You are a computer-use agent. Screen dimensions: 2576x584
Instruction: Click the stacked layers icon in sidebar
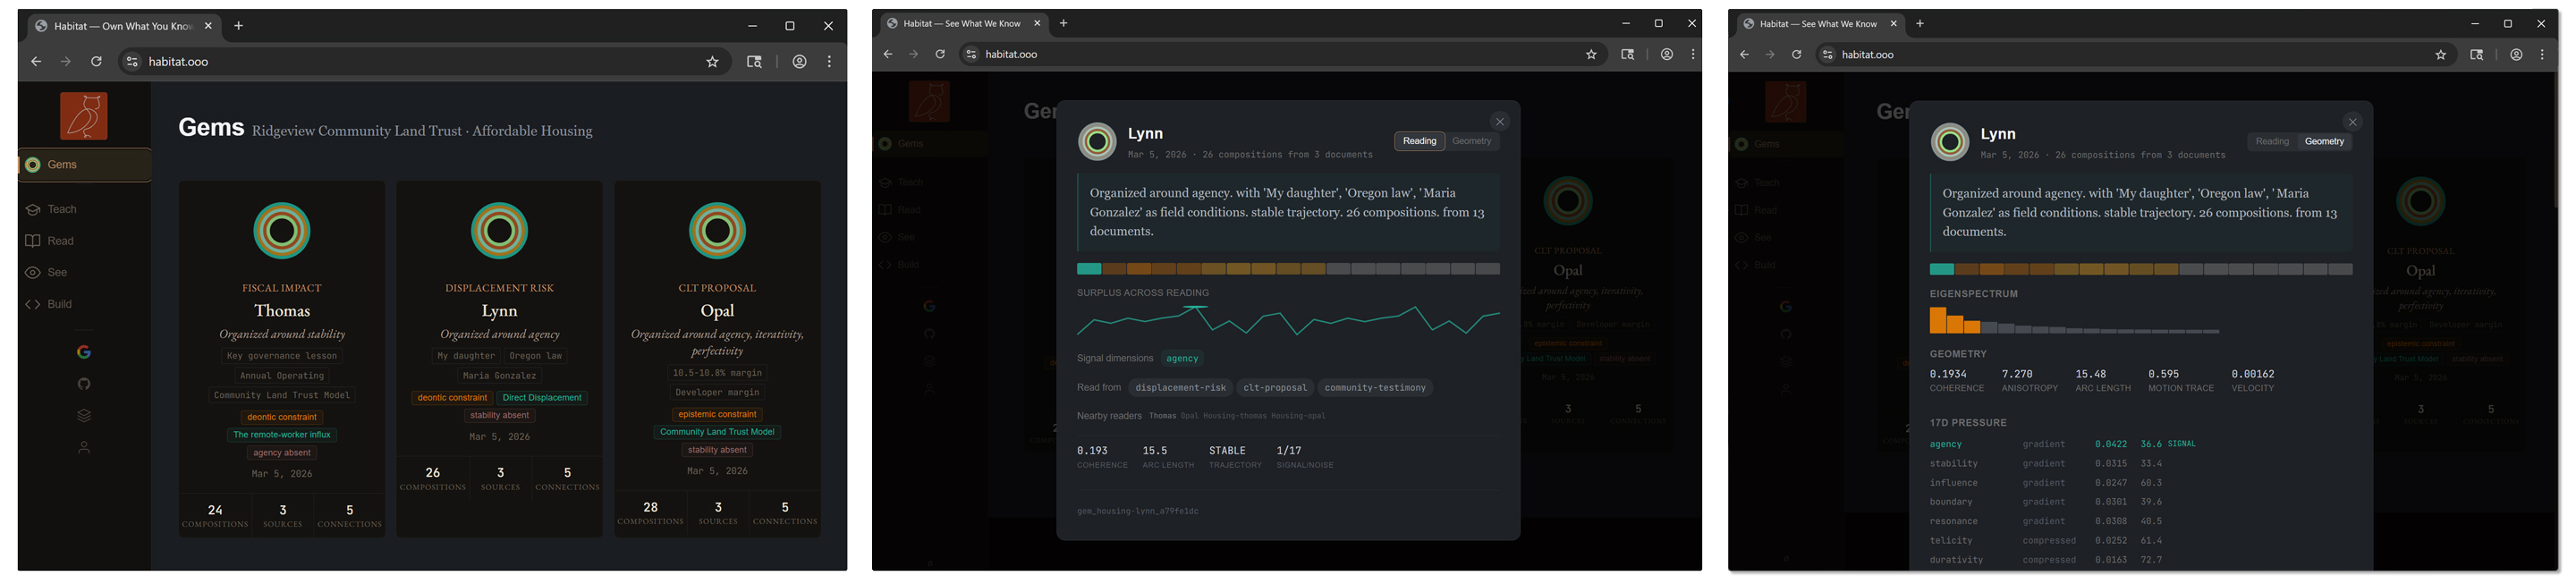coord(84,416)
